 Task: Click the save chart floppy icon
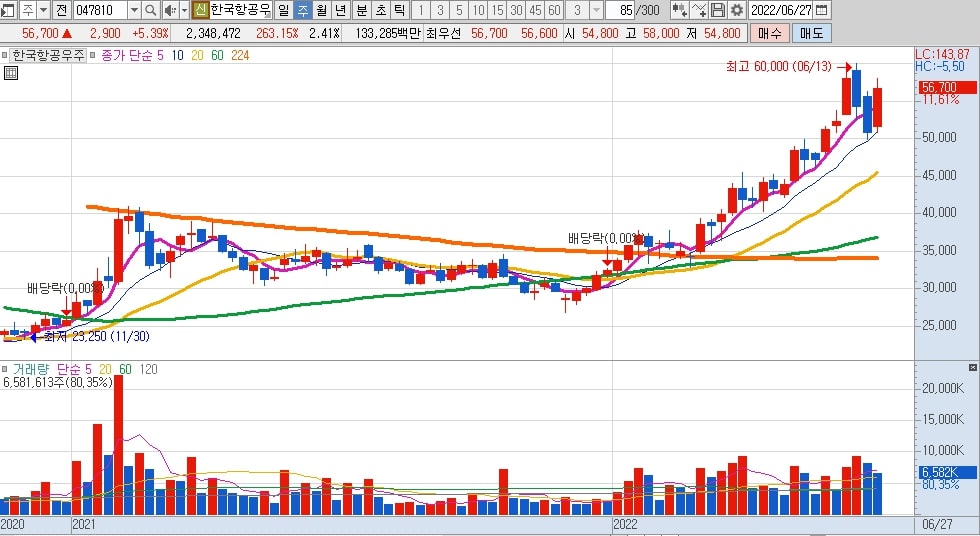(x=718, y=10)
